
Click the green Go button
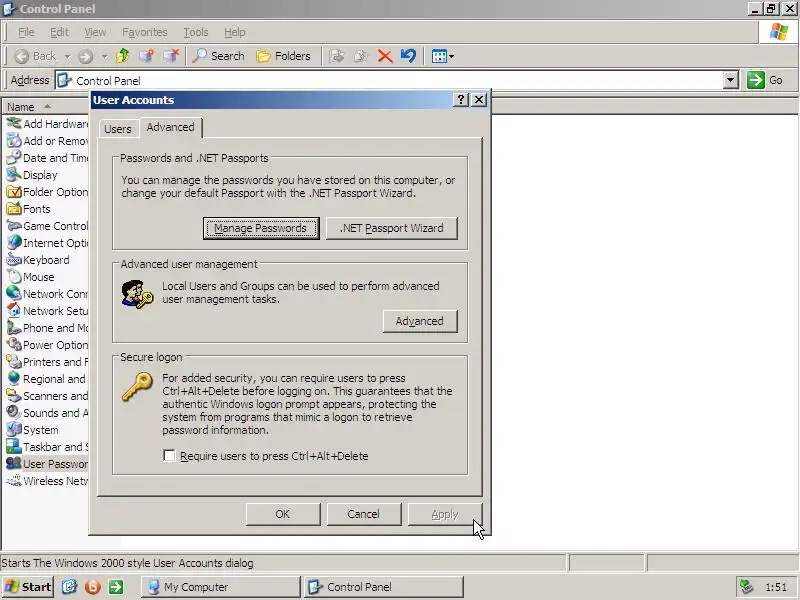coord(765,80)
